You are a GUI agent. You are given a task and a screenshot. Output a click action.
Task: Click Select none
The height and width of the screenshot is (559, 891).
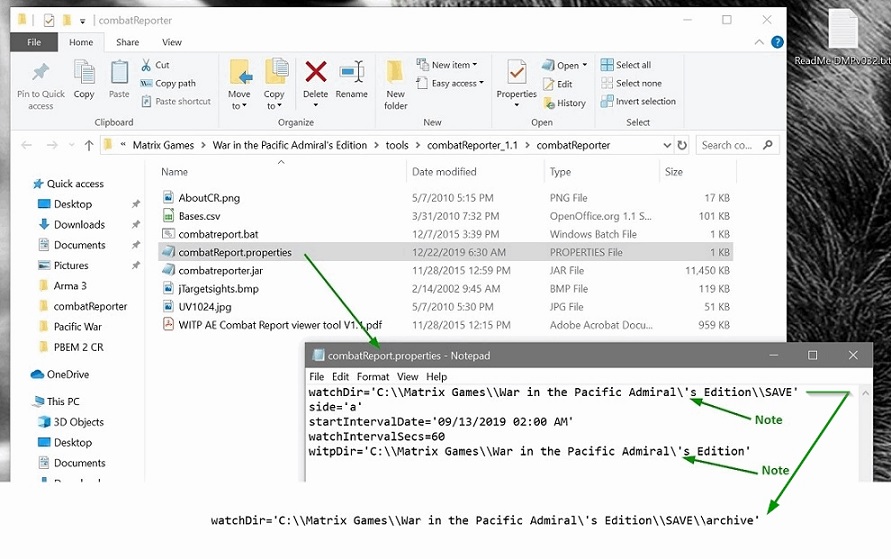click(631, 83)
